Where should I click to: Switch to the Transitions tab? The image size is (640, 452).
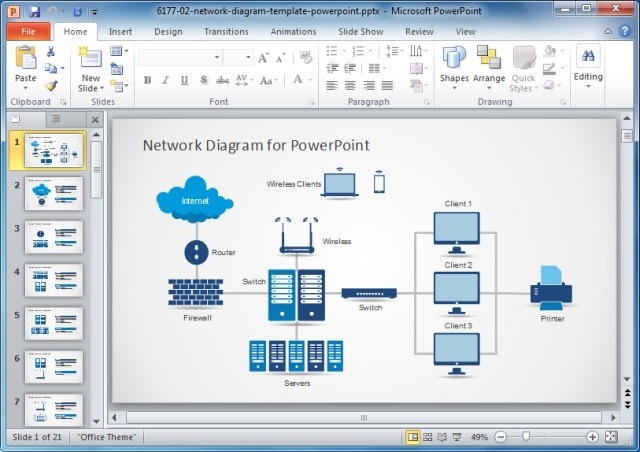(226, 31)
